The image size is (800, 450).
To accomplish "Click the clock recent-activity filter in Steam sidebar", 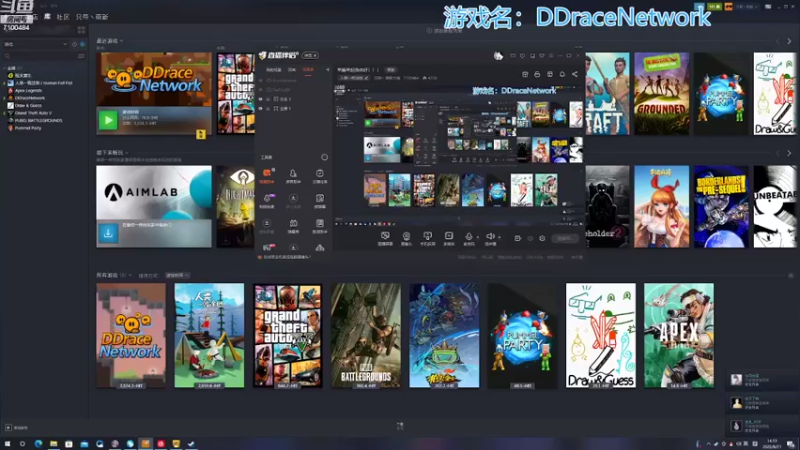I will click(x=74, y=44).
